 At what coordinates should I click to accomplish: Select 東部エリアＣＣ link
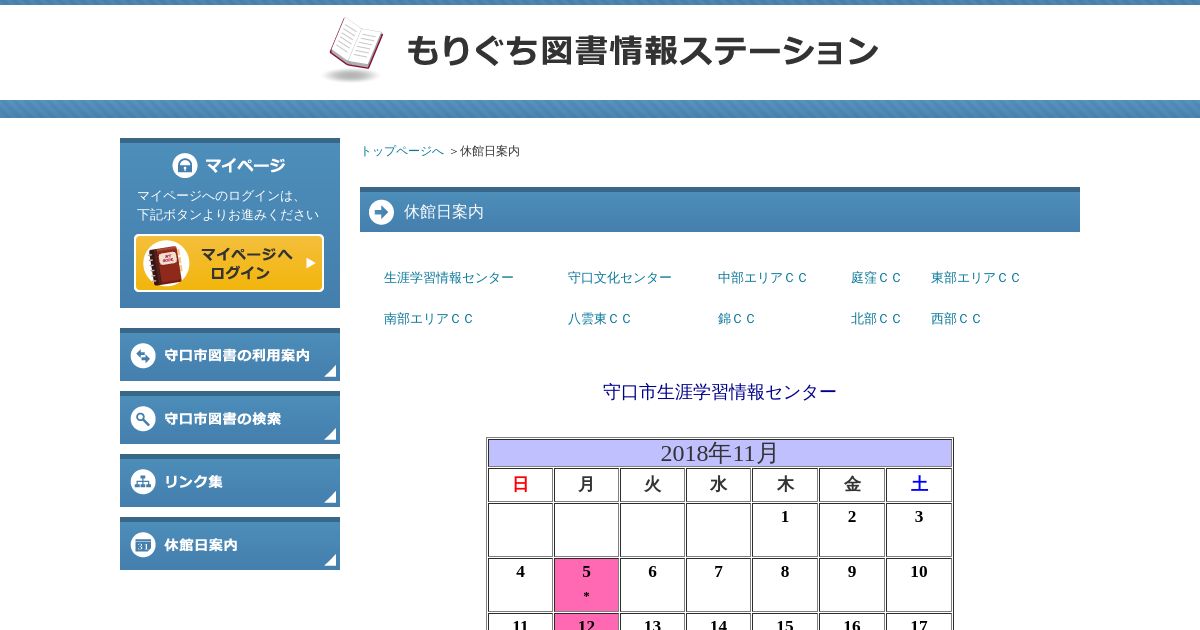(976, 278)
